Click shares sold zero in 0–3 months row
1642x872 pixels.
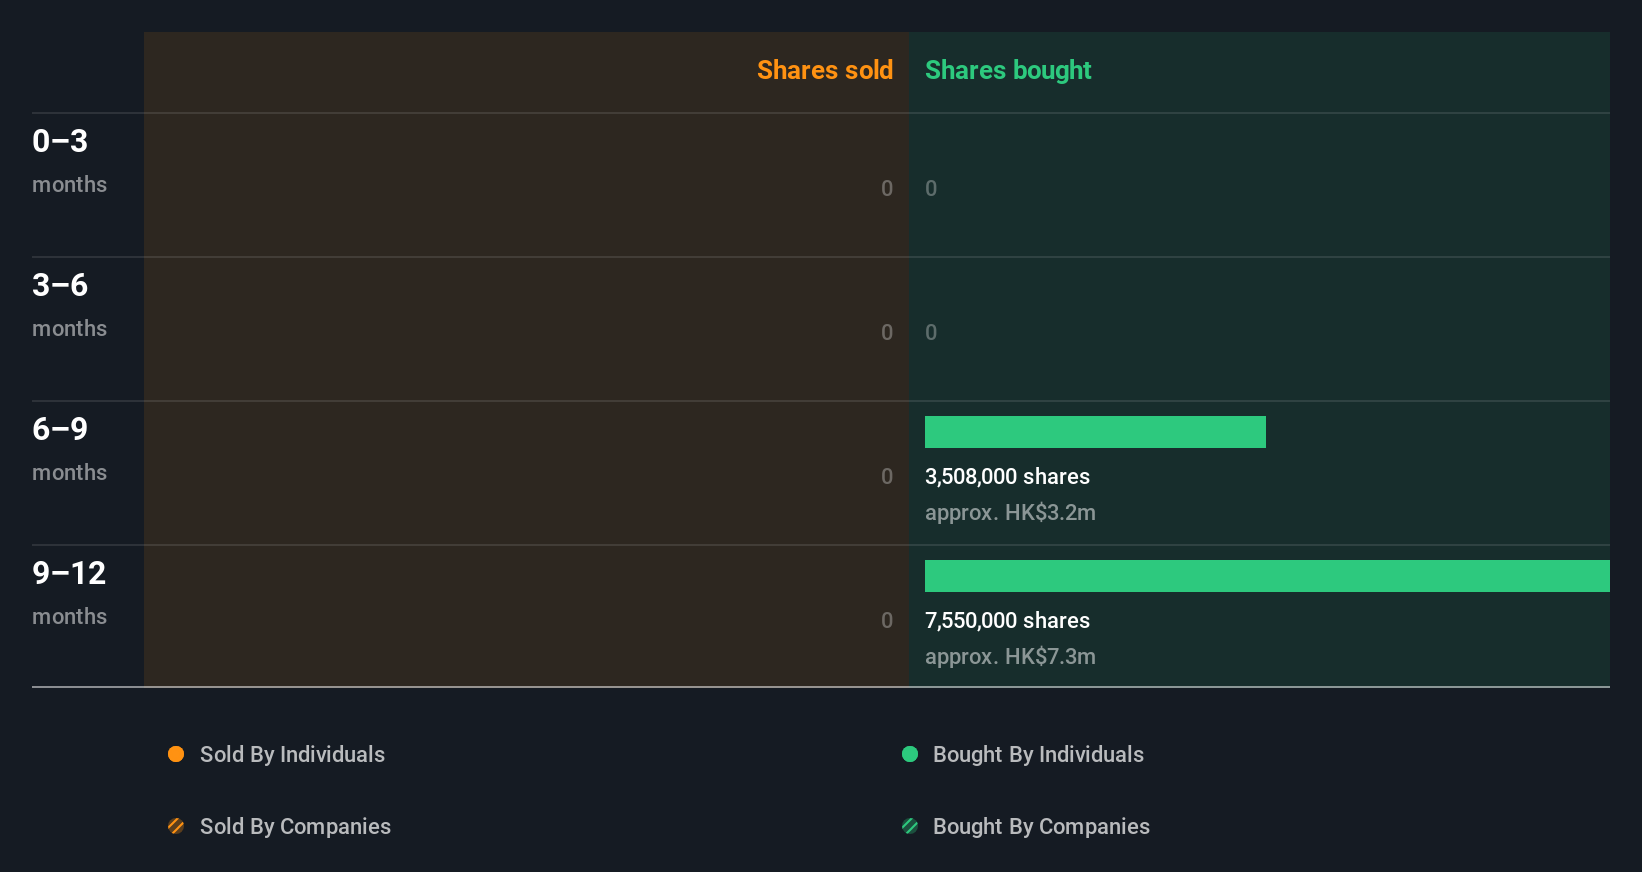pyautogui.click(x=887, y=188)
